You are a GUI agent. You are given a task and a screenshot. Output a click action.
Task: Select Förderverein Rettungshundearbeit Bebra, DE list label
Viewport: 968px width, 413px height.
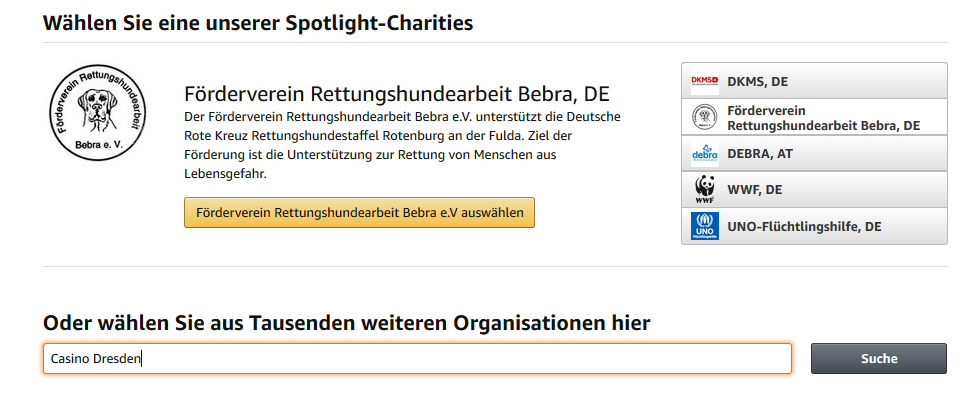tap(824, 118)
